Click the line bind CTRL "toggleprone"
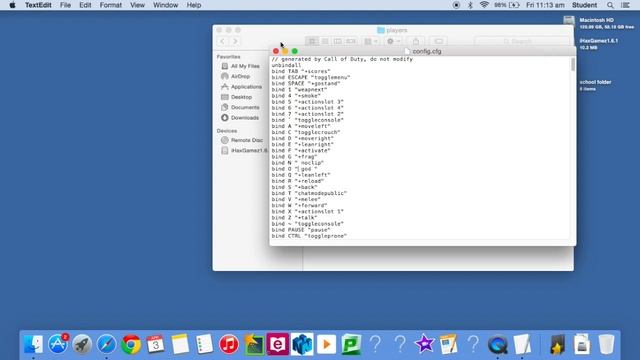This screenshot has height=360, width=640. [309, 236]
